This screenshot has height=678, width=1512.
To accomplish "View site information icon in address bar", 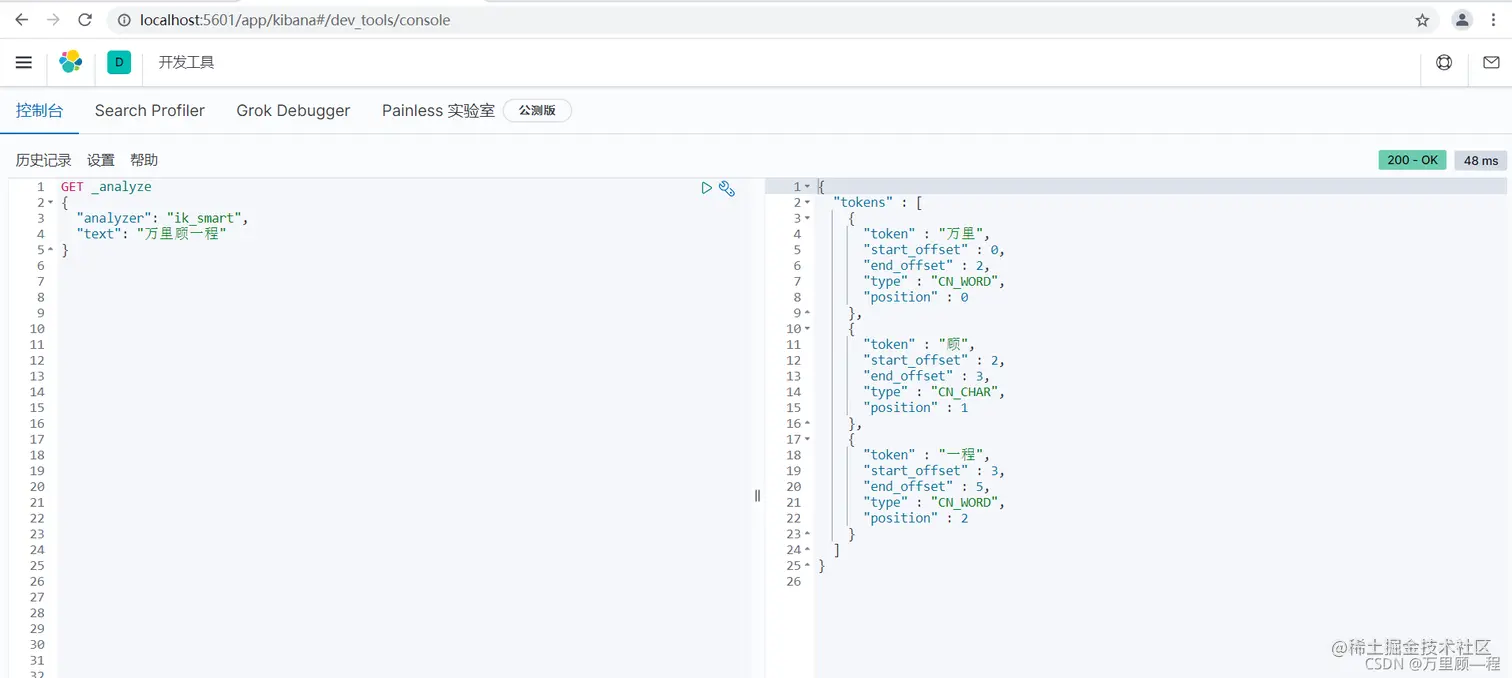I will [x=123, y=20].
